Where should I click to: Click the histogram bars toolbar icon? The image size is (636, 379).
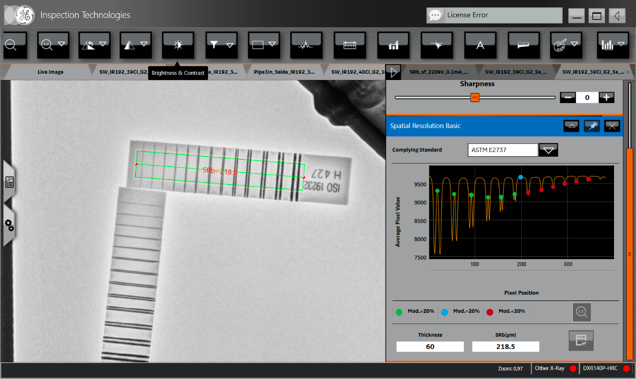click(x=607, y=45)
